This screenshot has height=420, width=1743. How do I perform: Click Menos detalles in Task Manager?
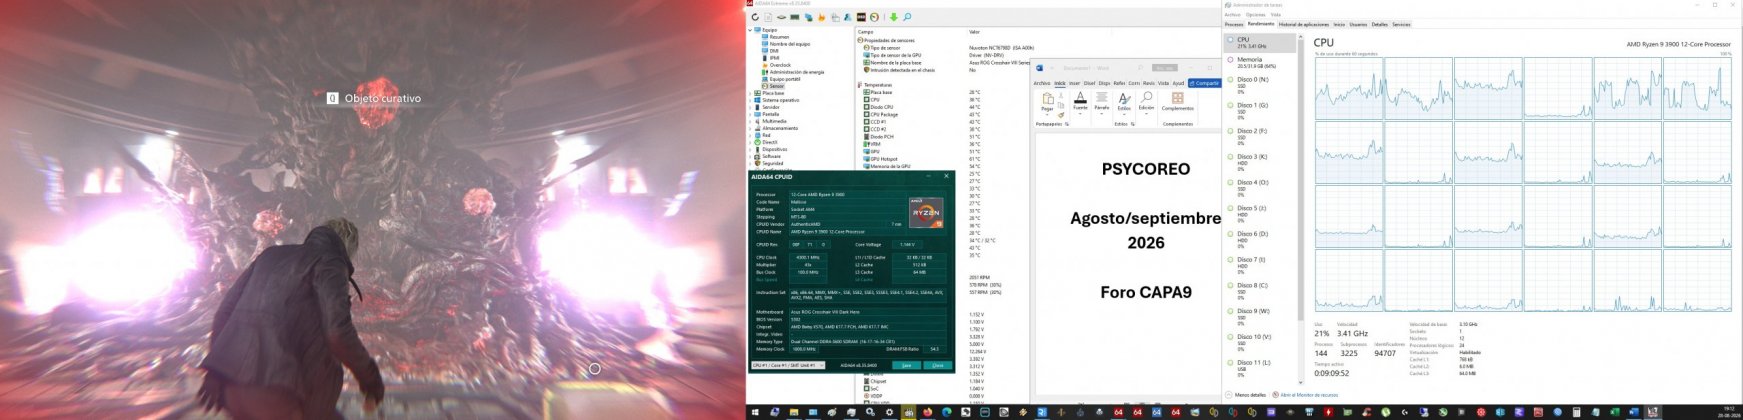click(x=1246, y=395)
